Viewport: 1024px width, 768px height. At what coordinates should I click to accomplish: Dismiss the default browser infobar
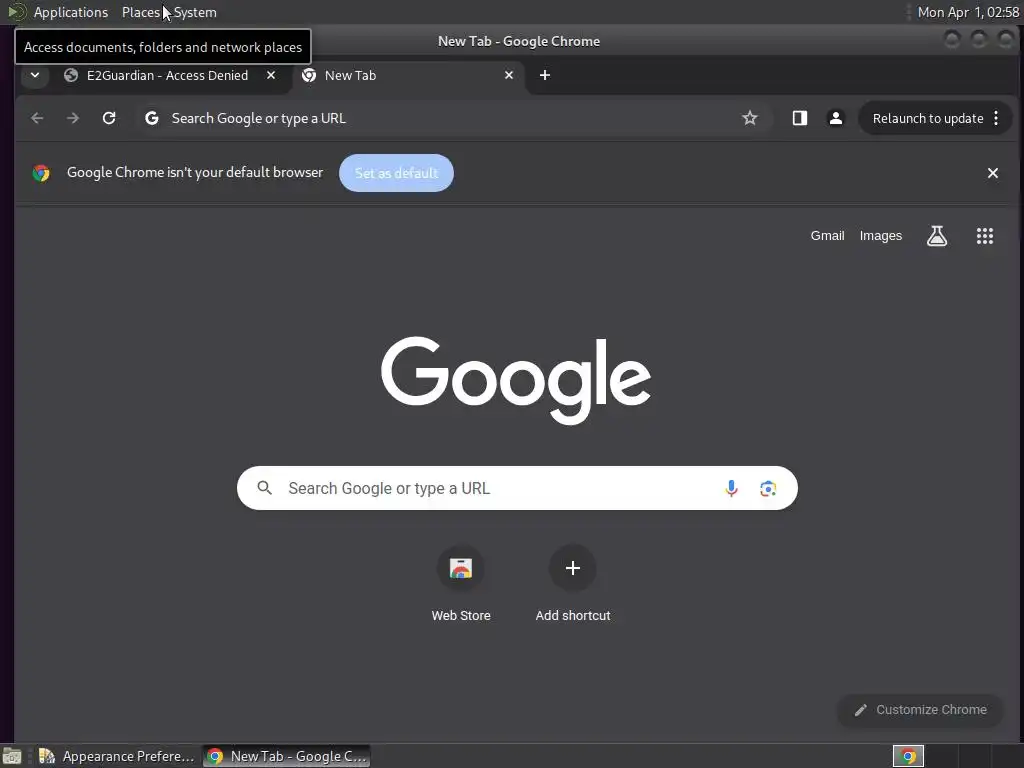[x=993, y=173]
